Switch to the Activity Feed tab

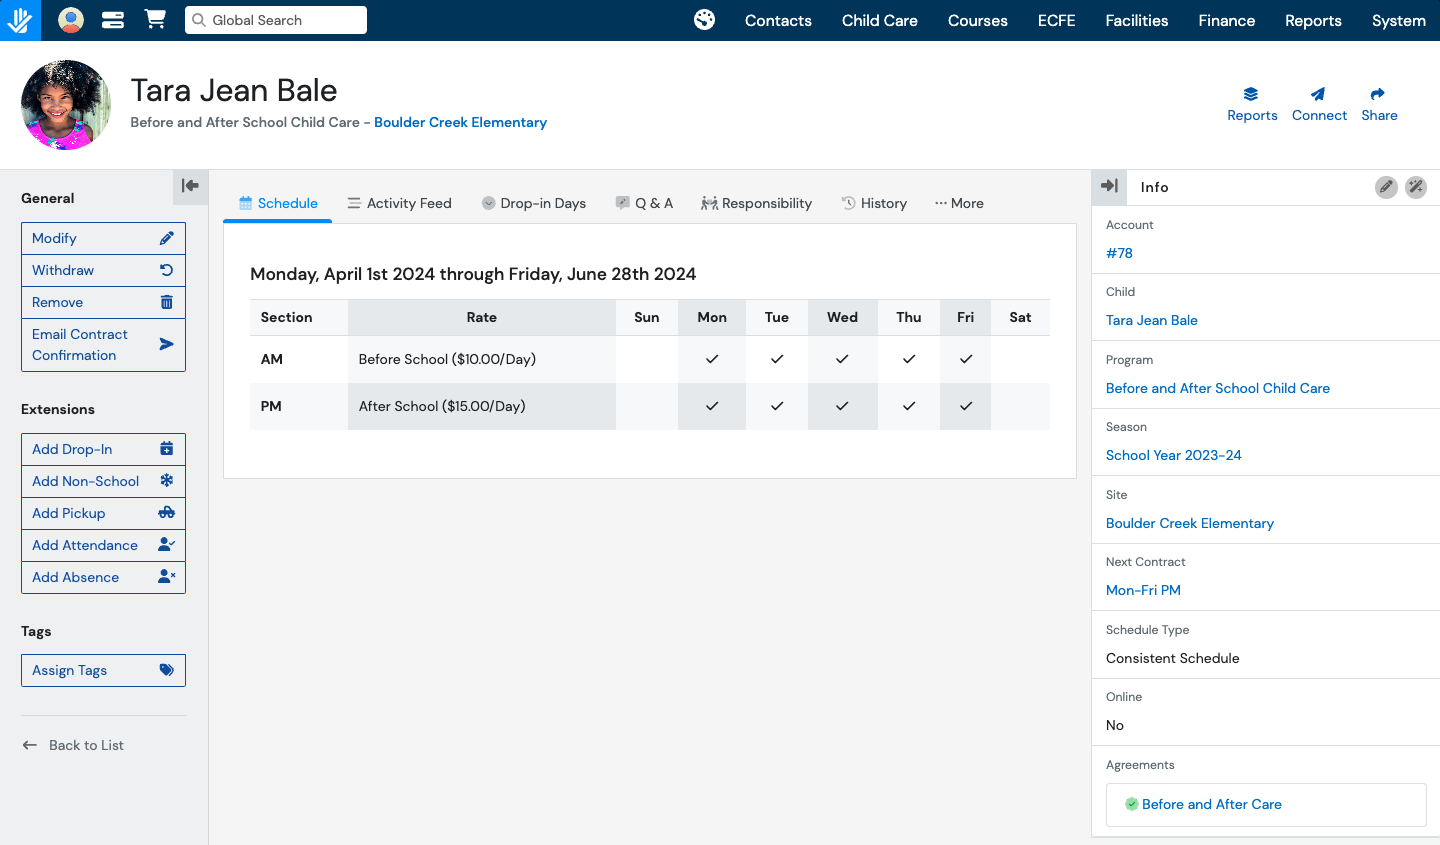coord(399,203)
